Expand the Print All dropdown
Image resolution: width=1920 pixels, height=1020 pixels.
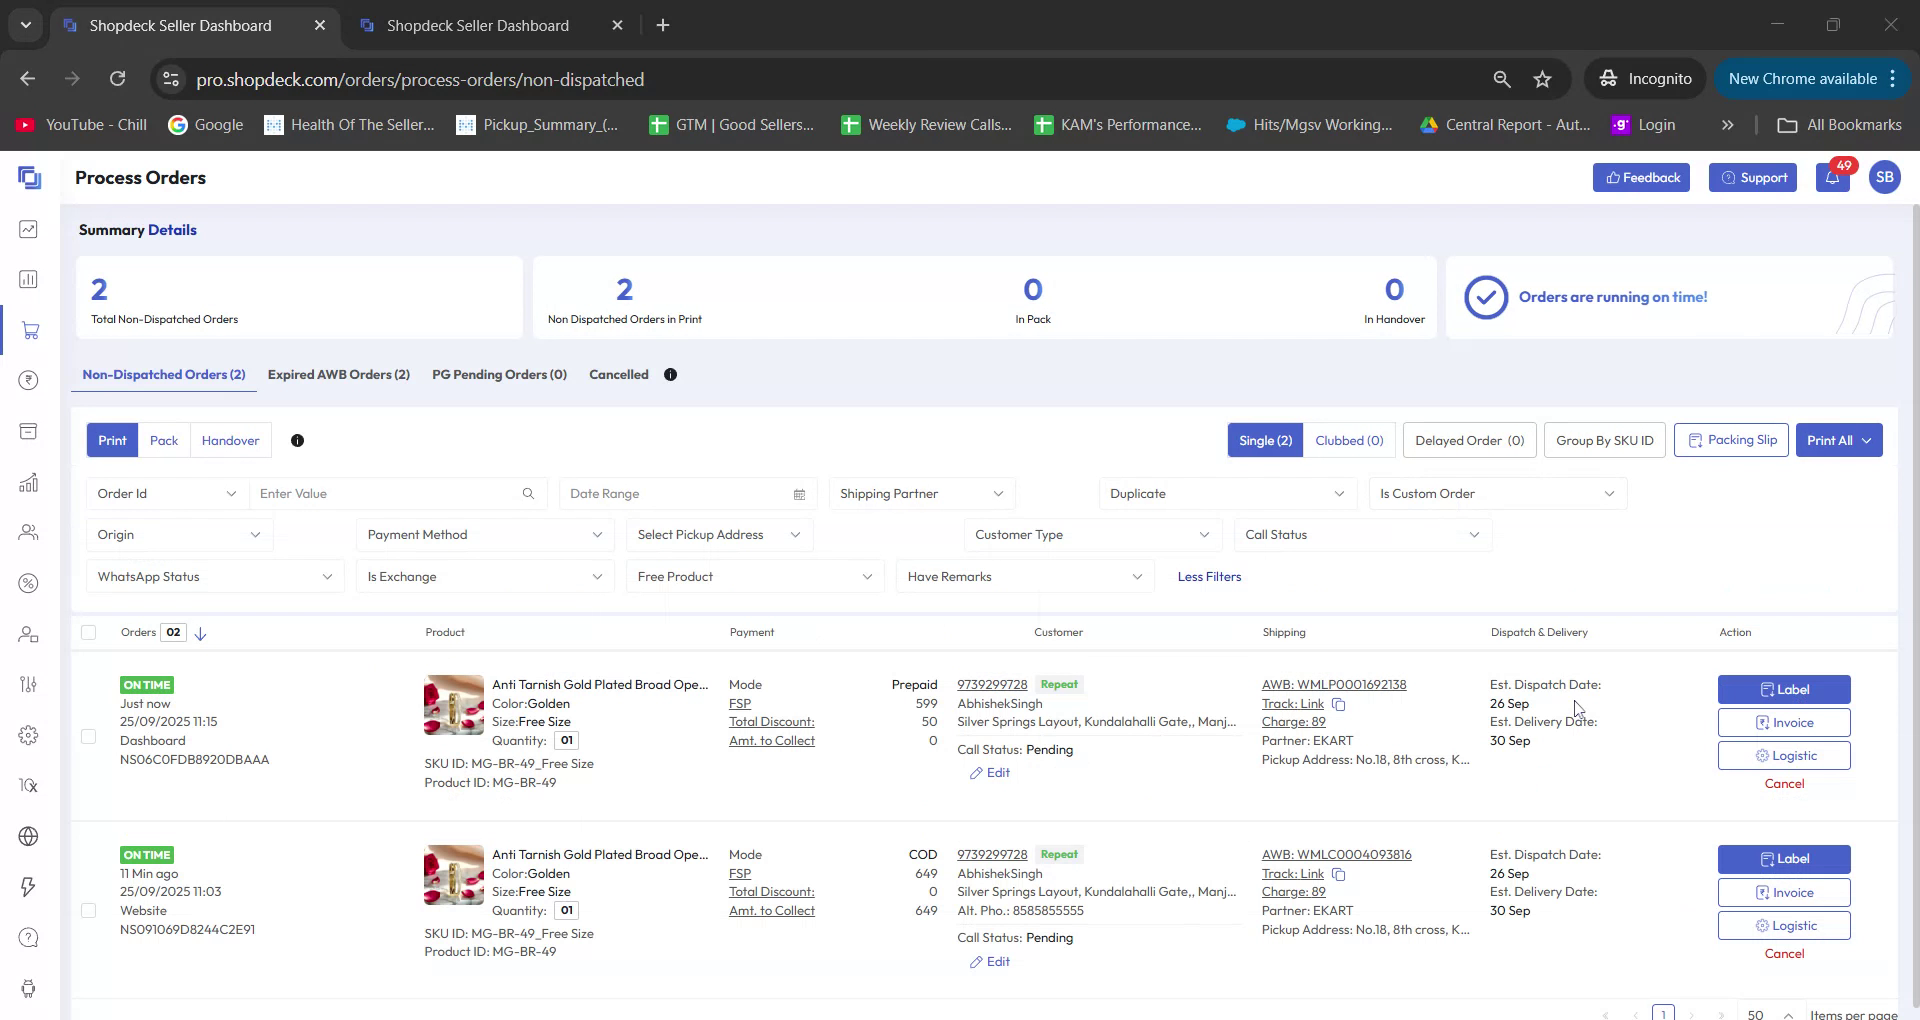click(x=1838, y=440)
